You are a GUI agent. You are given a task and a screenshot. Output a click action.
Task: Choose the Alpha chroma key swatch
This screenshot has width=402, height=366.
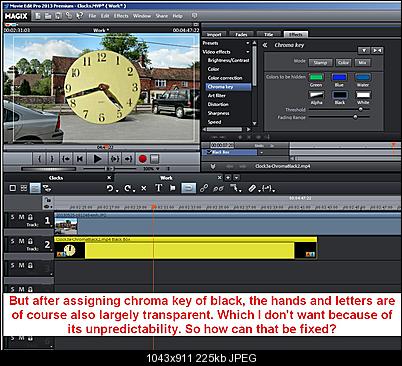(316, 95)
